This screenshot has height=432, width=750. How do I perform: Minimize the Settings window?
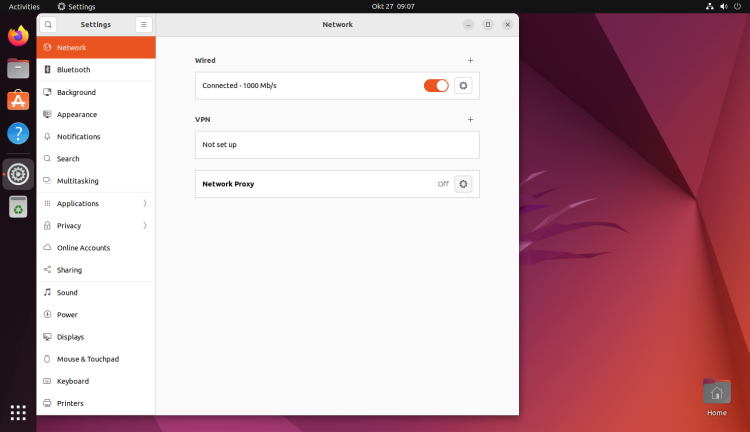pos(468,24)
